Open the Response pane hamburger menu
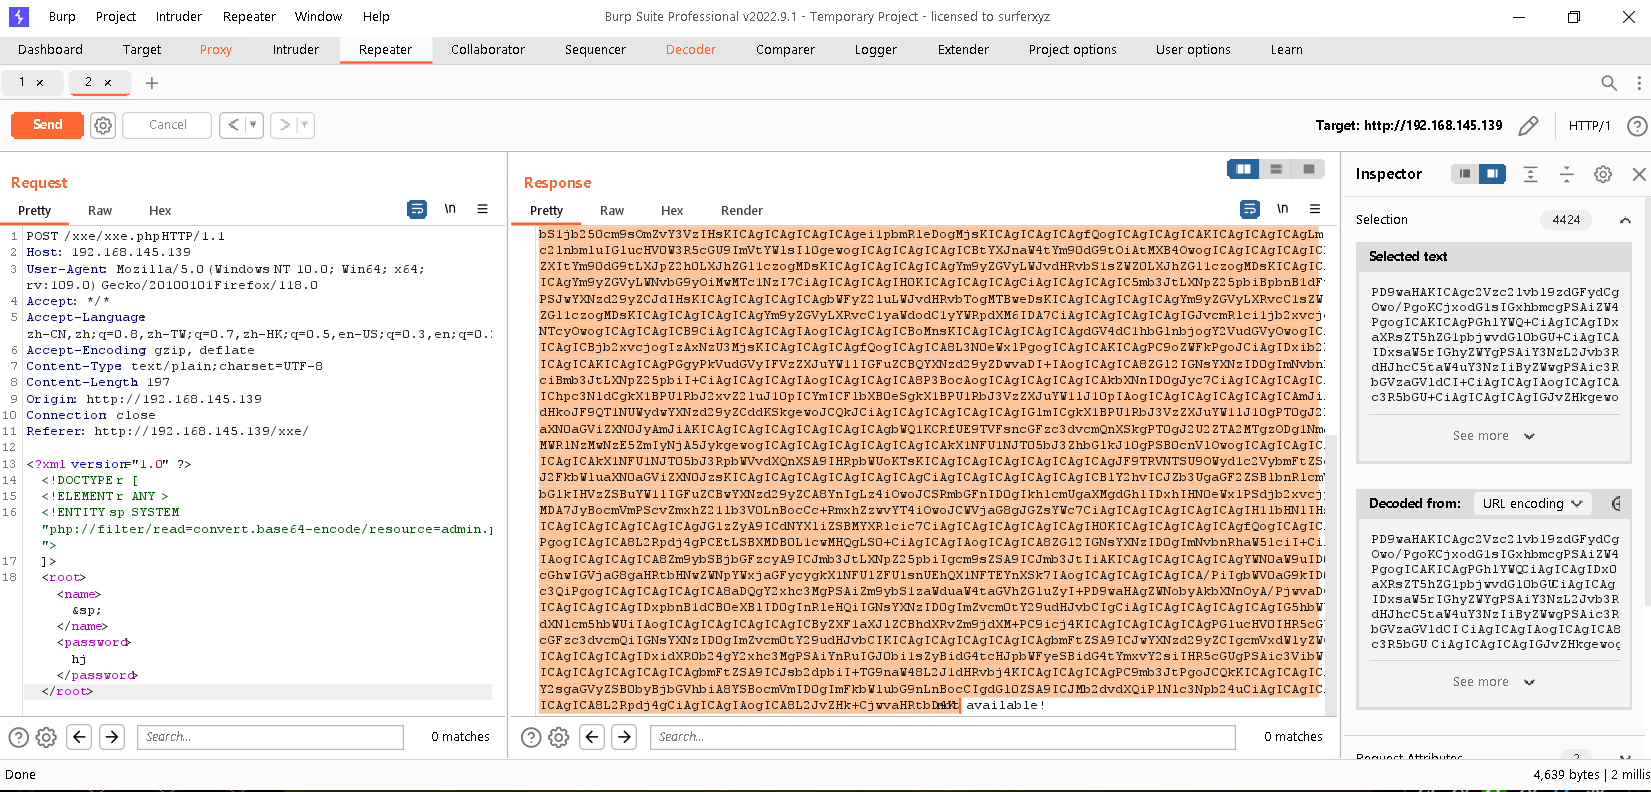 (x=1315, y=209)
